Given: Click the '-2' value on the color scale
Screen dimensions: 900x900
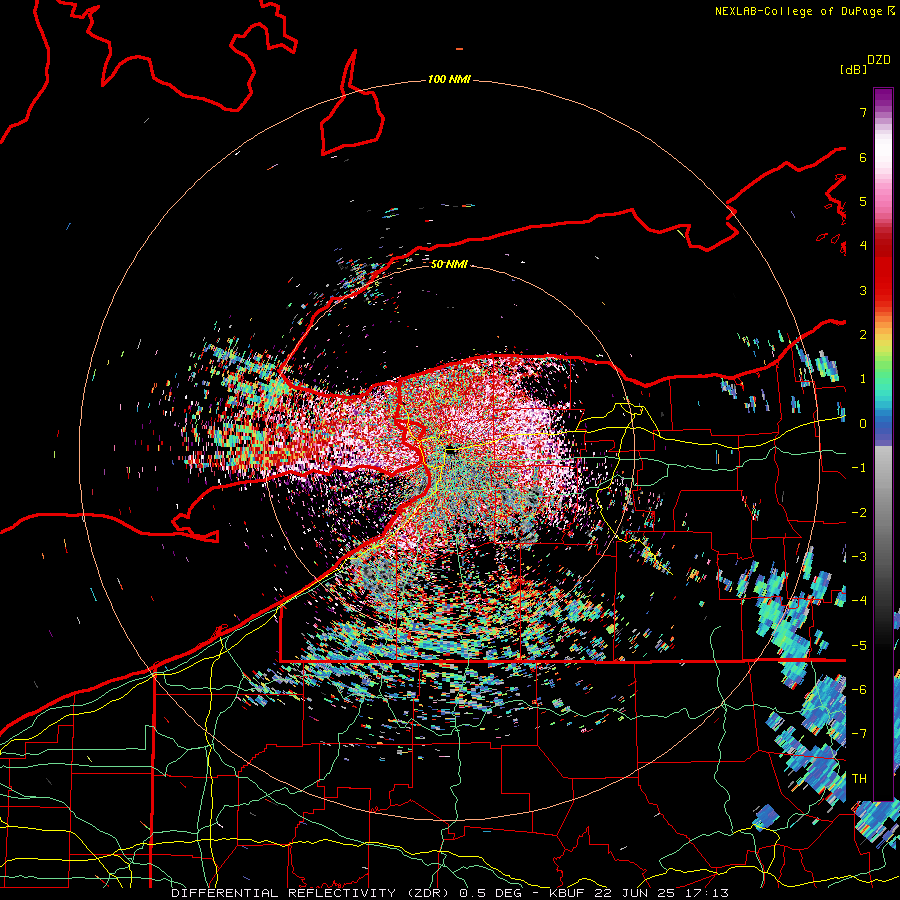Looking at the screenshot, I should 859,513.
